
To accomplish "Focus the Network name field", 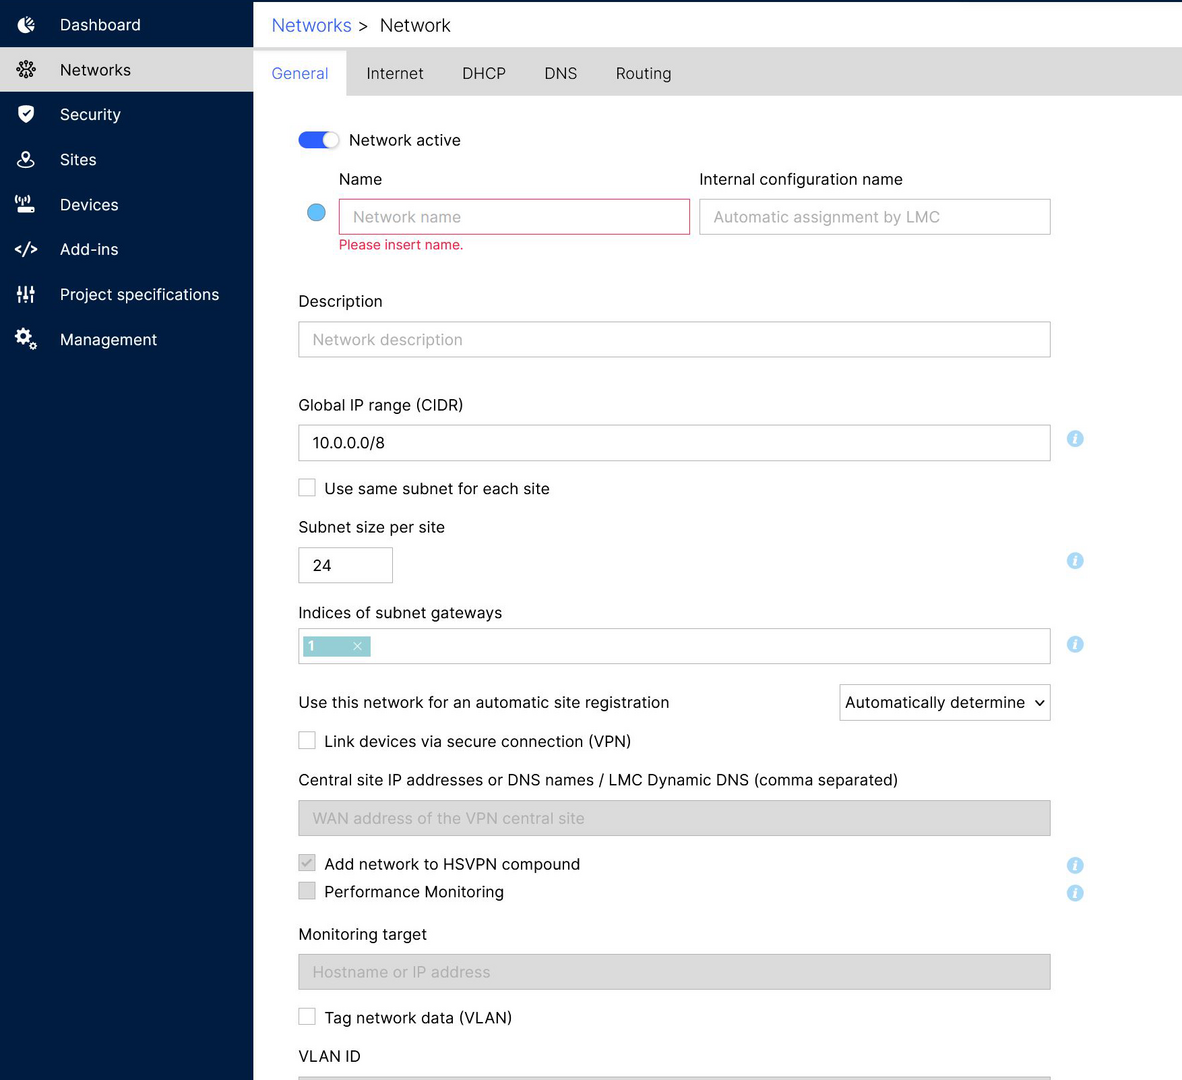I will pyautogui.click(x=514, y=217).
